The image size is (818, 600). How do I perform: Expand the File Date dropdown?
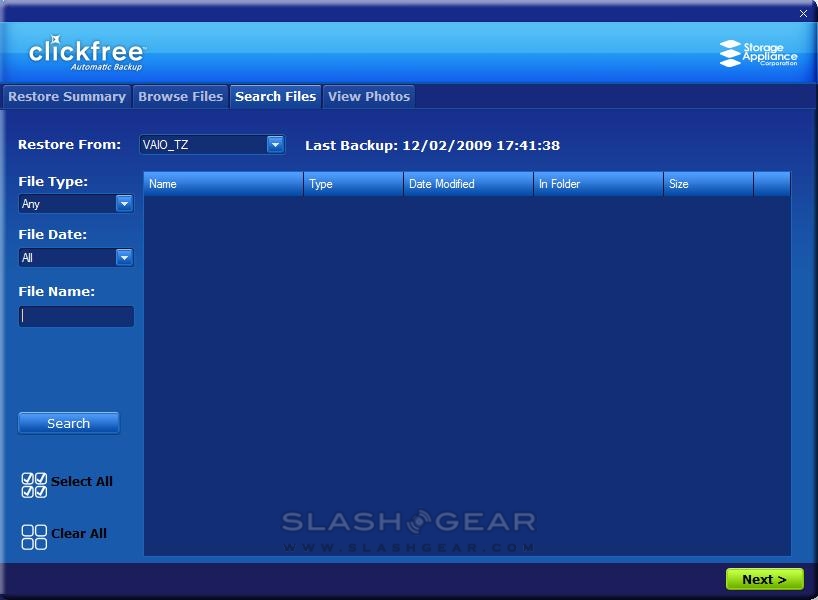124,258
